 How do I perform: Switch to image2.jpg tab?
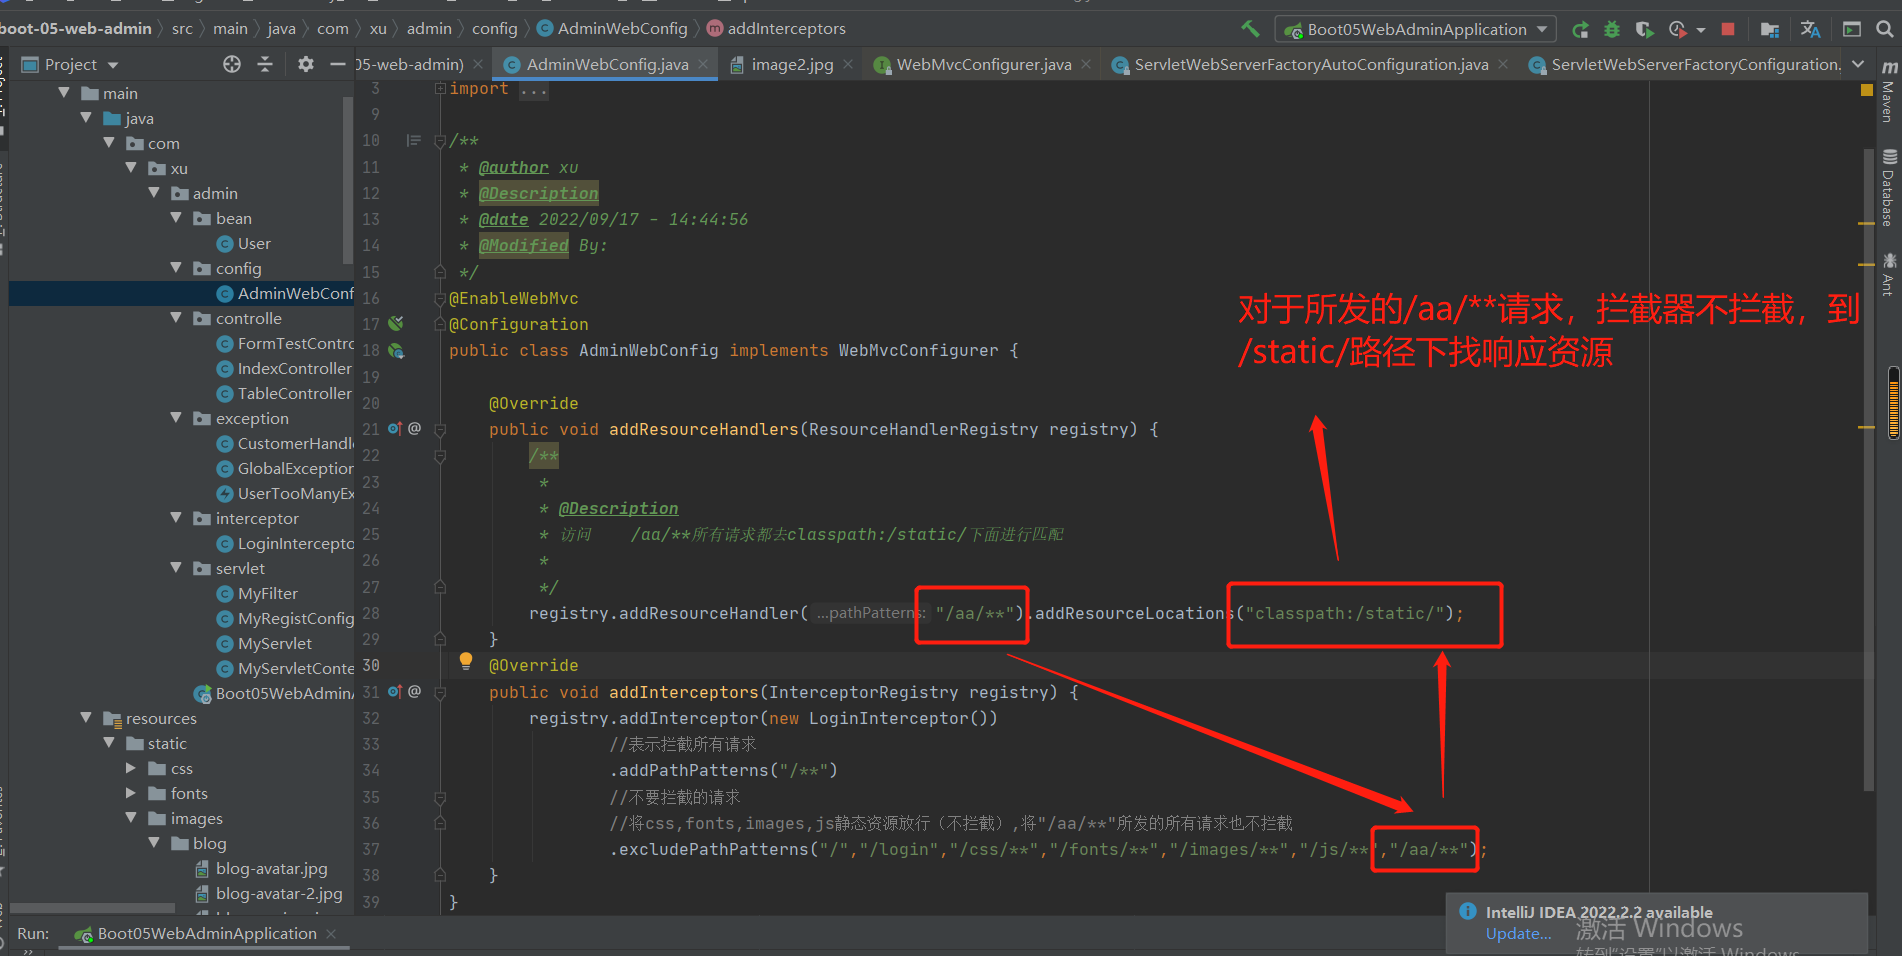[x=791, y=64]
